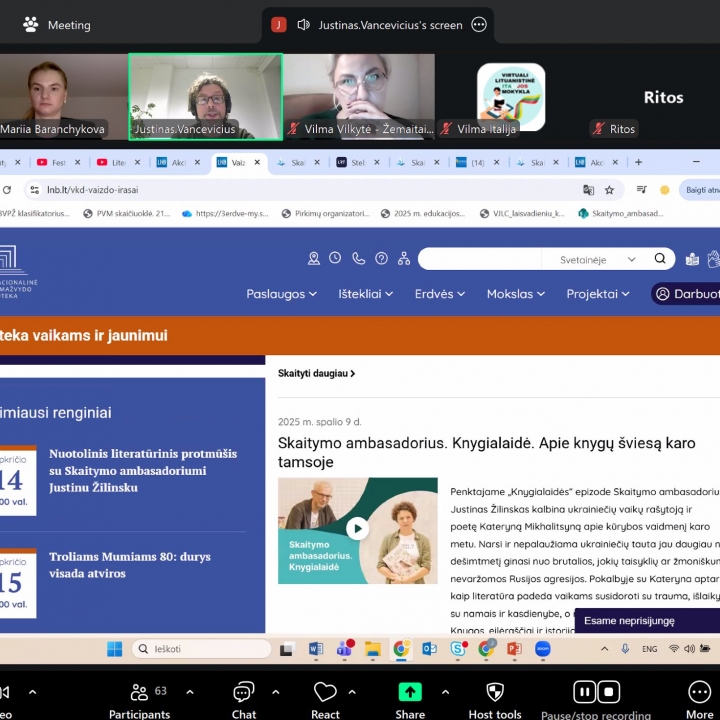Screen dimensions: 720x720
Task: Open the Zoom Chat panel
Action: (243, 693)
